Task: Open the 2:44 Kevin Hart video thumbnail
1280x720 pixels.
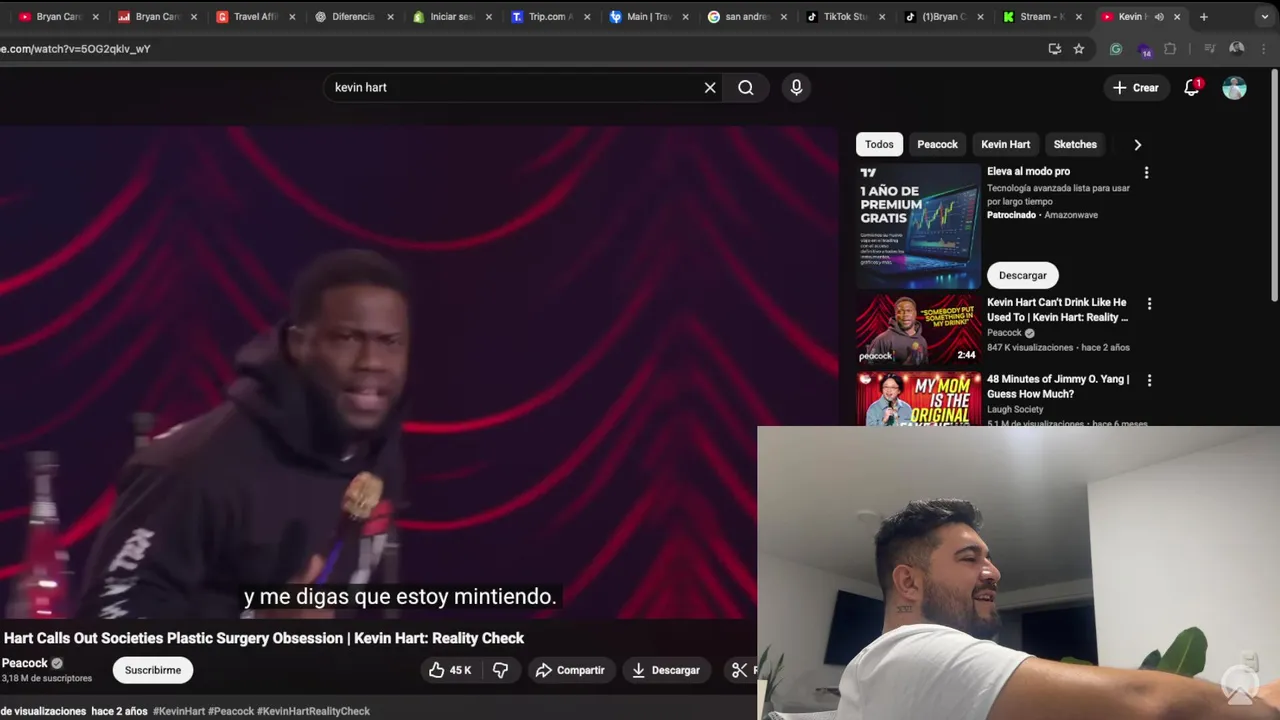Action: tap(918, 329)
